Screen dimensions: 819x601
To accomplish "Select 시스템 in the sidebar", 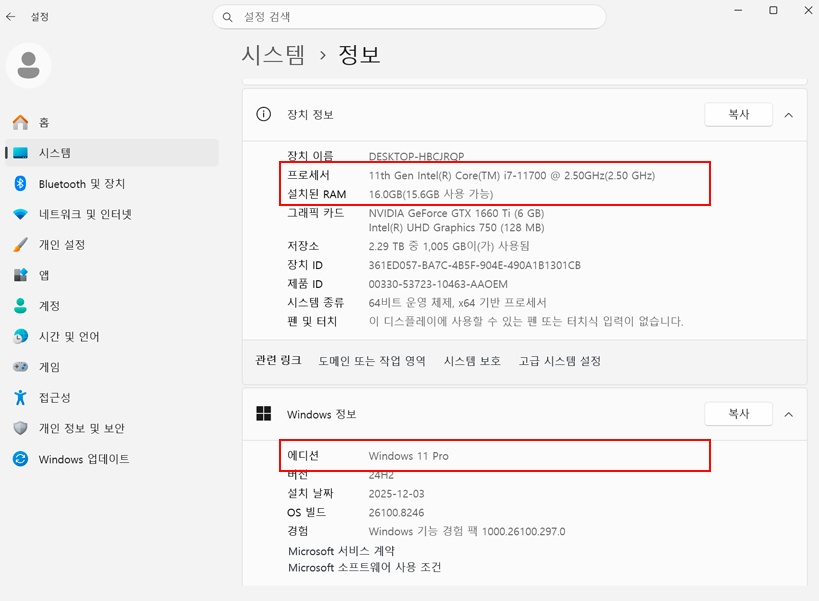I will [111, 153].
